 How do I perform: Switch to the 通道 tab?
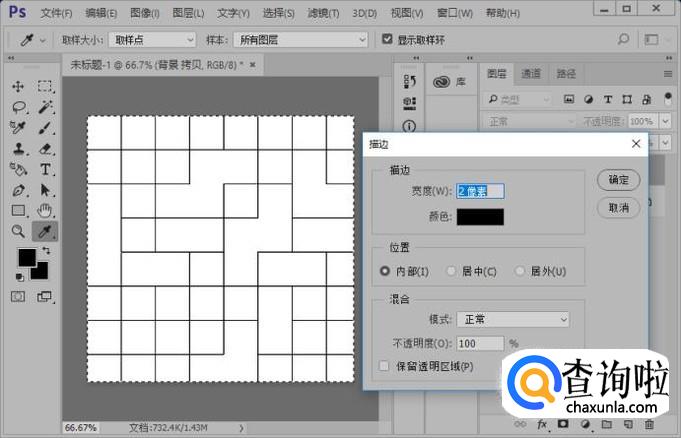531,73
